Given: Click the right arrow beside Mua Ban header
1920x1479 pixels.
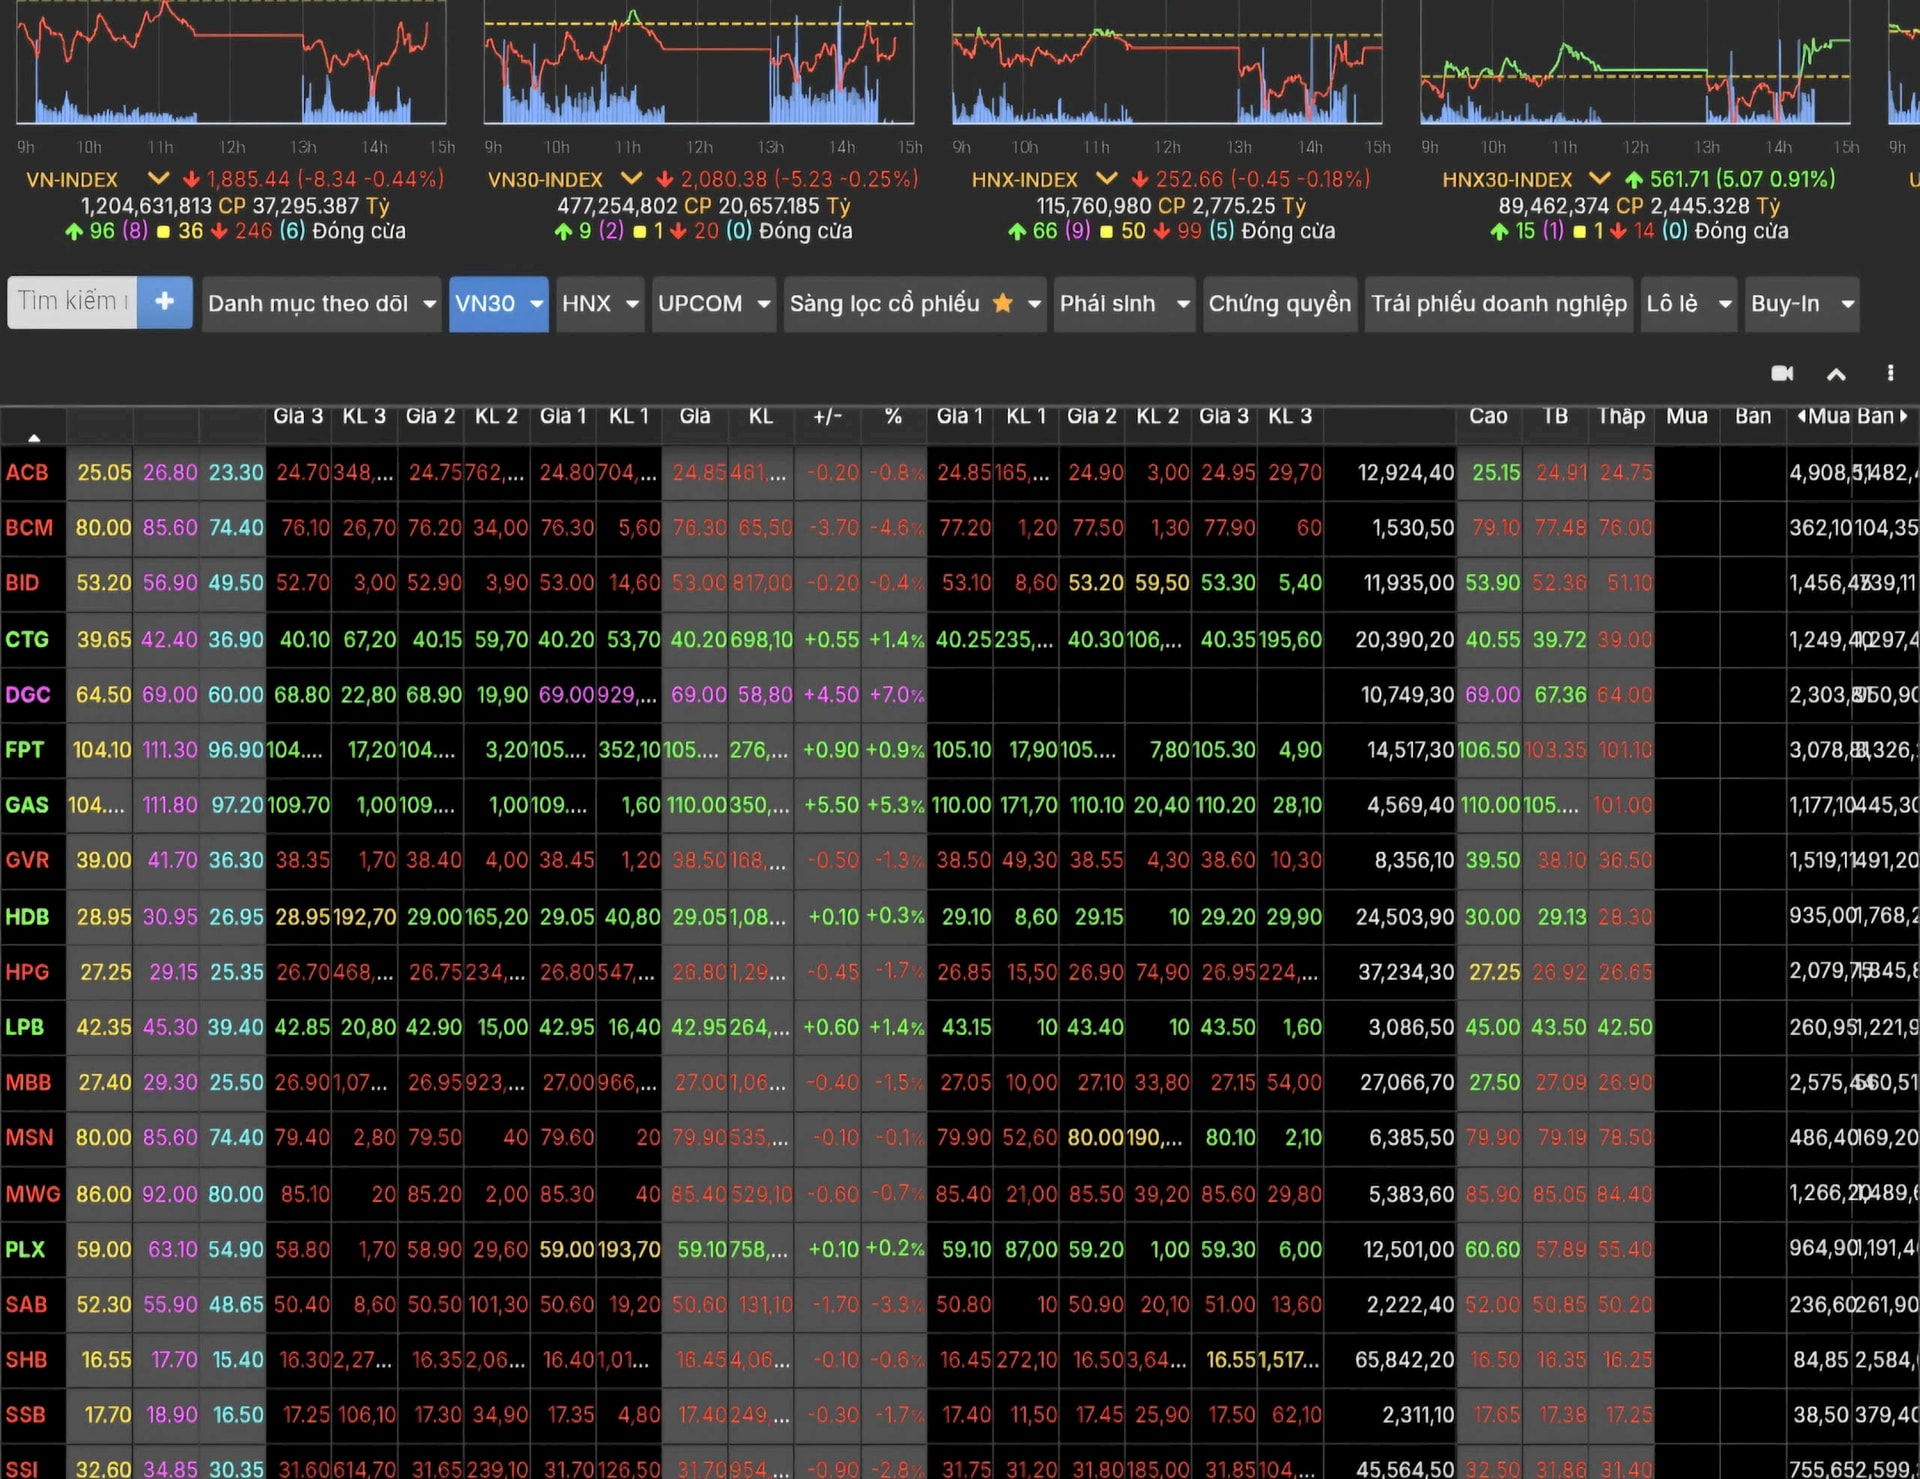Looking at the screenshot, I should 1904,416.
